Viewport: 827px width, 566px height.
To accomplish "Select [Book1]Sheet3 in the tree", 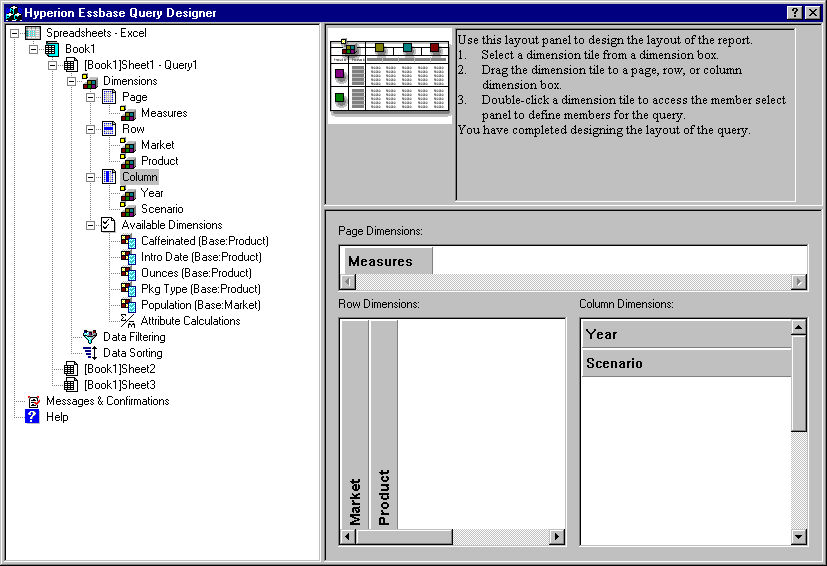I will [119, 385].
